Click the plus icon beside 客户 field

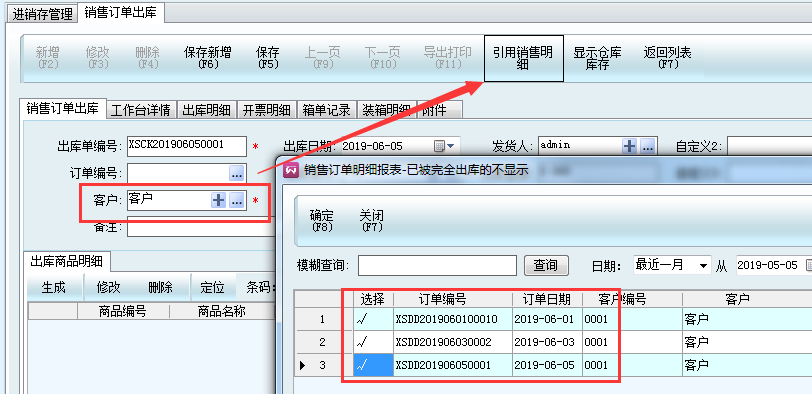coord(219,201)
